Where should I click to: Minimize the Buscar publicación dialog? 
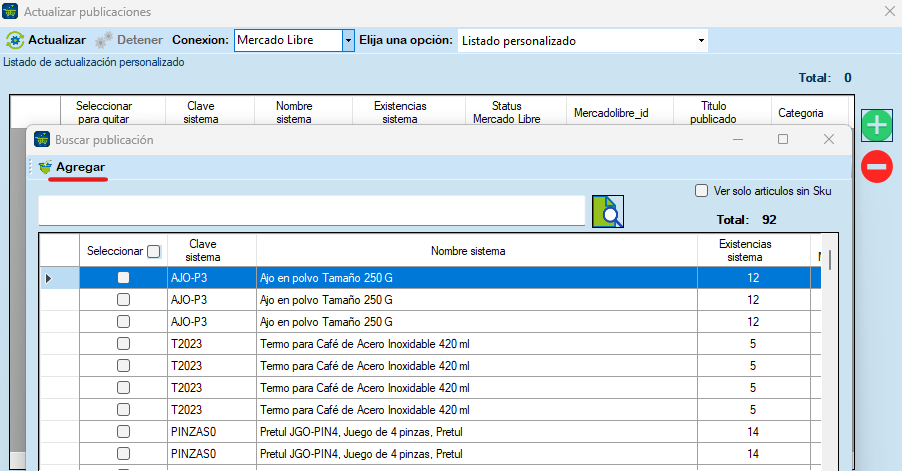pos(738,140)
